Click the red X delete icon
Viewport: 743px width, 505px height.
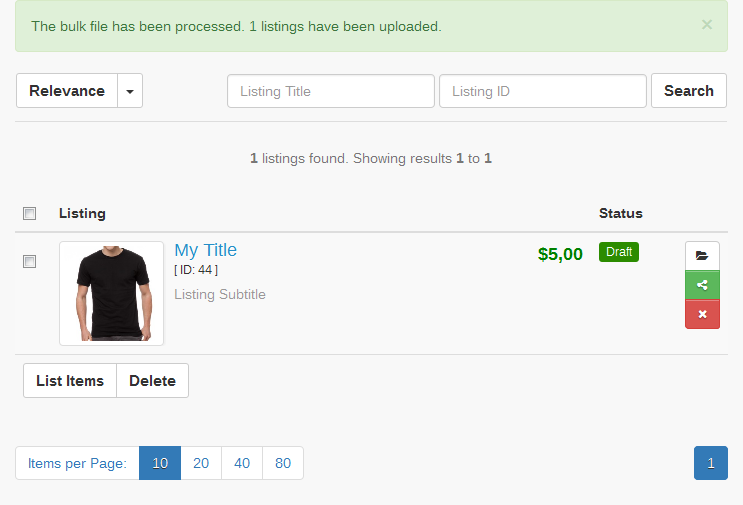702,314
